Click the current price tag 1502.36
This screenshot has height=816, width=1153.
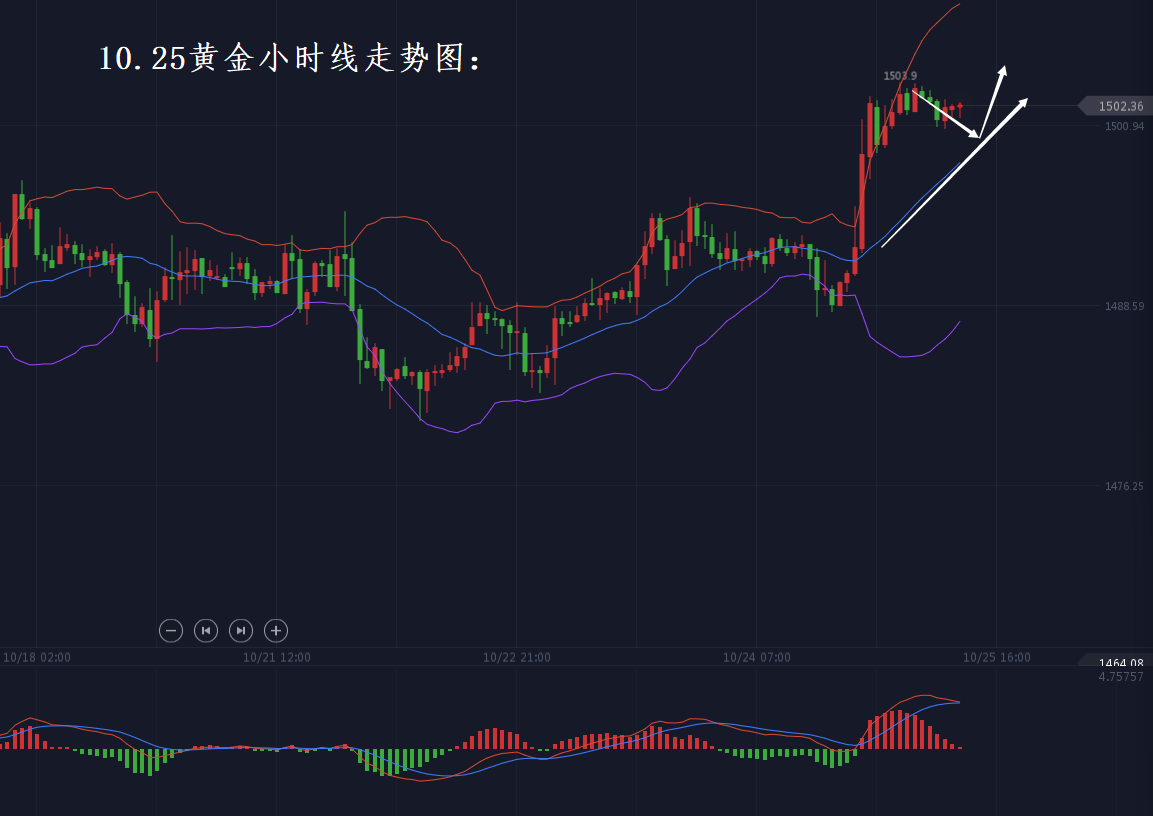pos(1119,106)
